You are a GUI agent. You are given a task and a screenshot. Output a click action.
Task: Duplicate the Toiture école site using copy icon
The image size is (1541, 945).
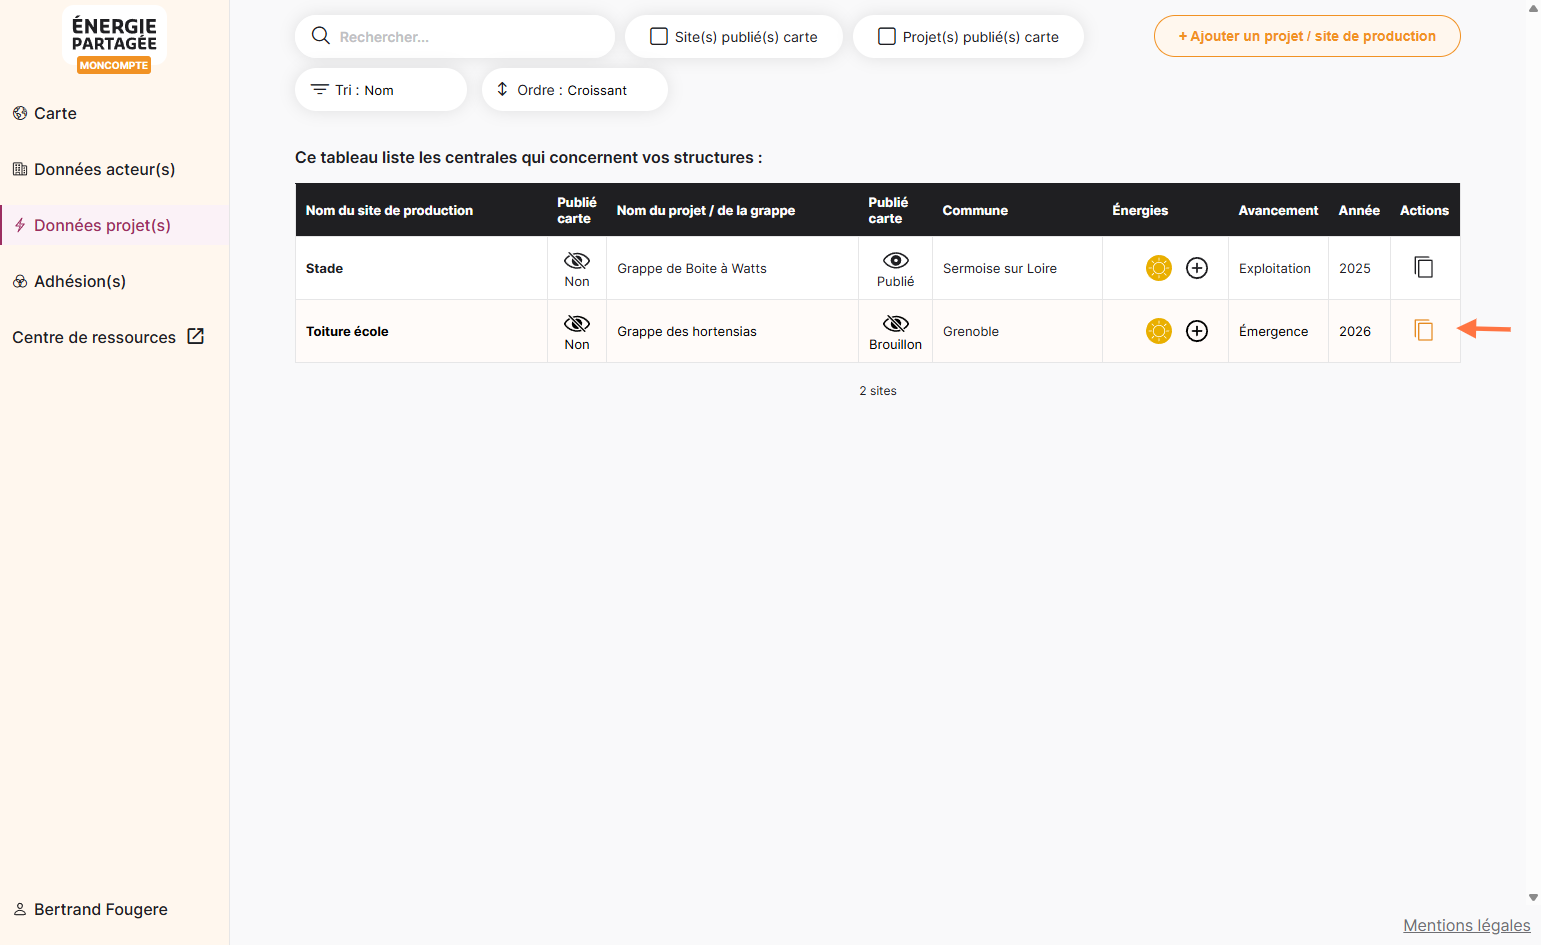(1424, 330)
